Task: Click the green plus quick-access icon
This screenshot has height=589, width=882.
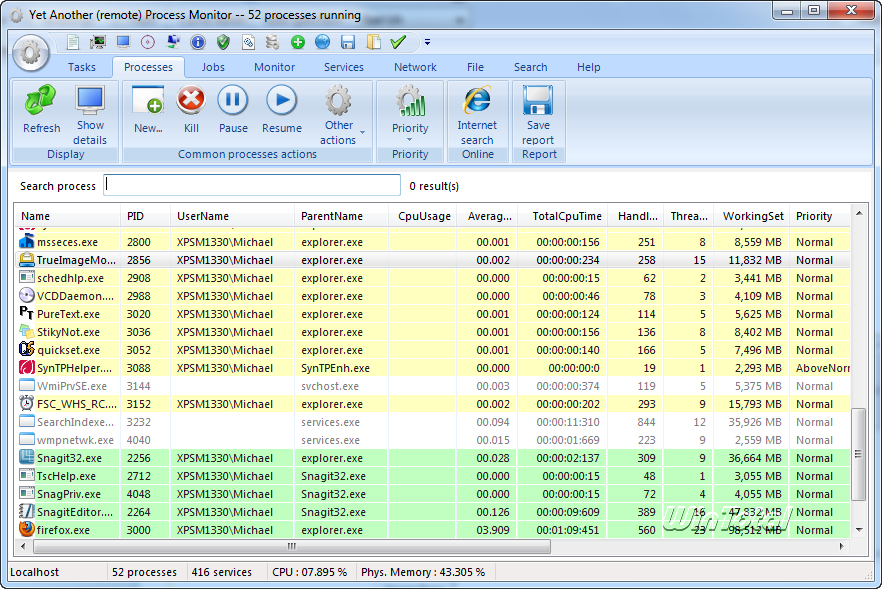Action: tap(298, 42)
